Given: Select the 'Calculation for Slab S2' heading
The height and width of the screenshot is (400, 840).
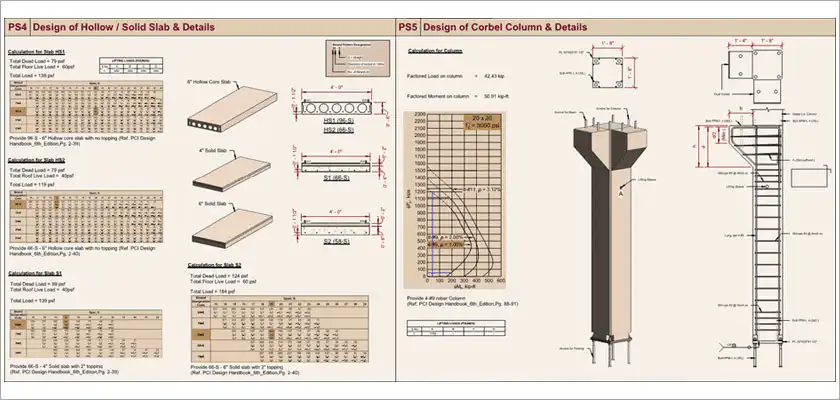Looking at the screenshot, I should click(x=214, y=265).
